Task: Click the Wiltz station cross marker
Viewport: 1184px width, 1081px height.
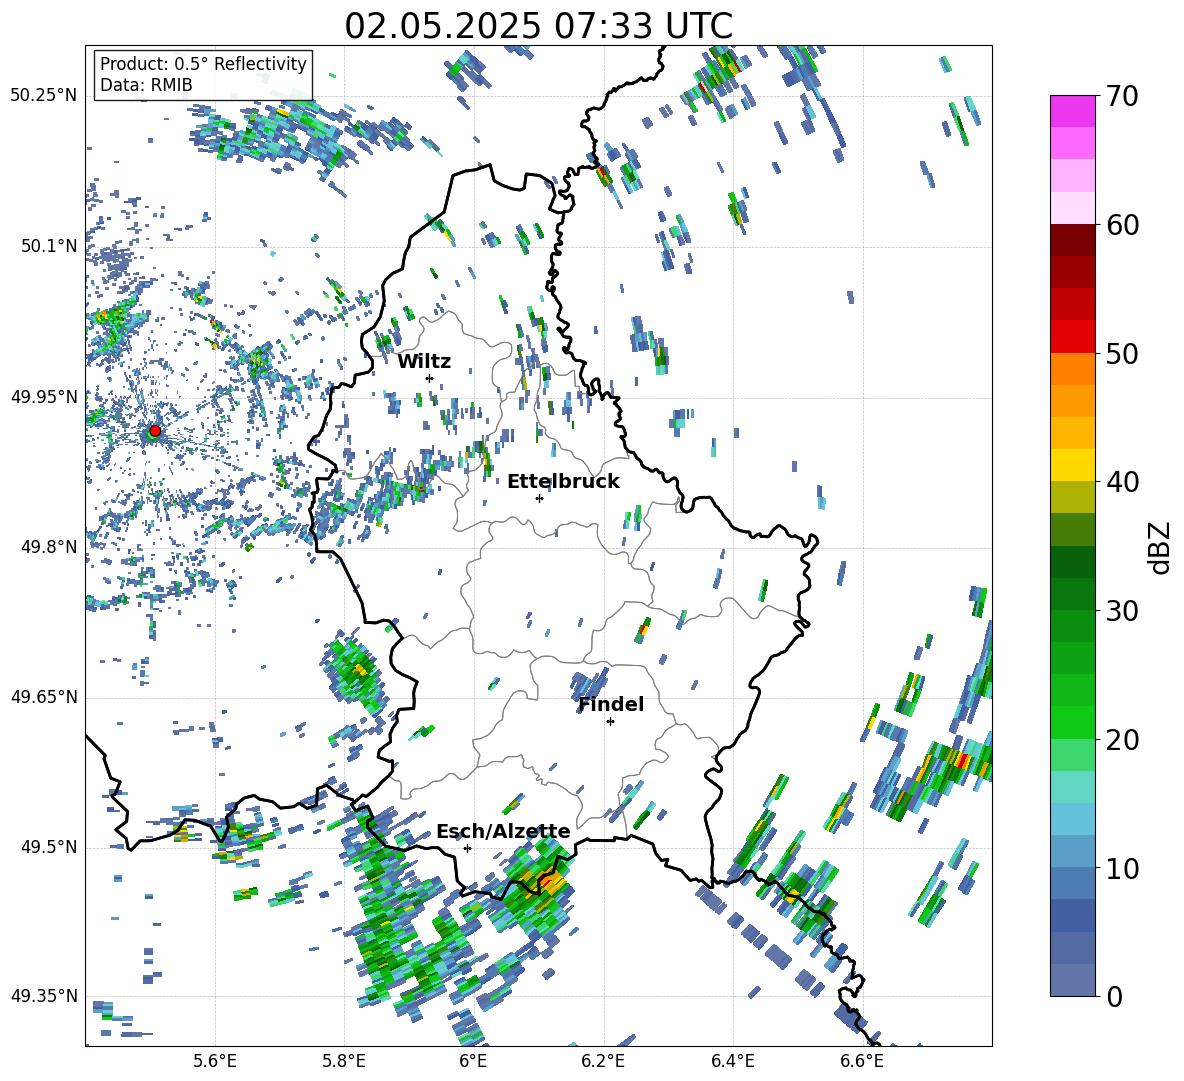Action: pyautogui.click(x=430, y=378)
